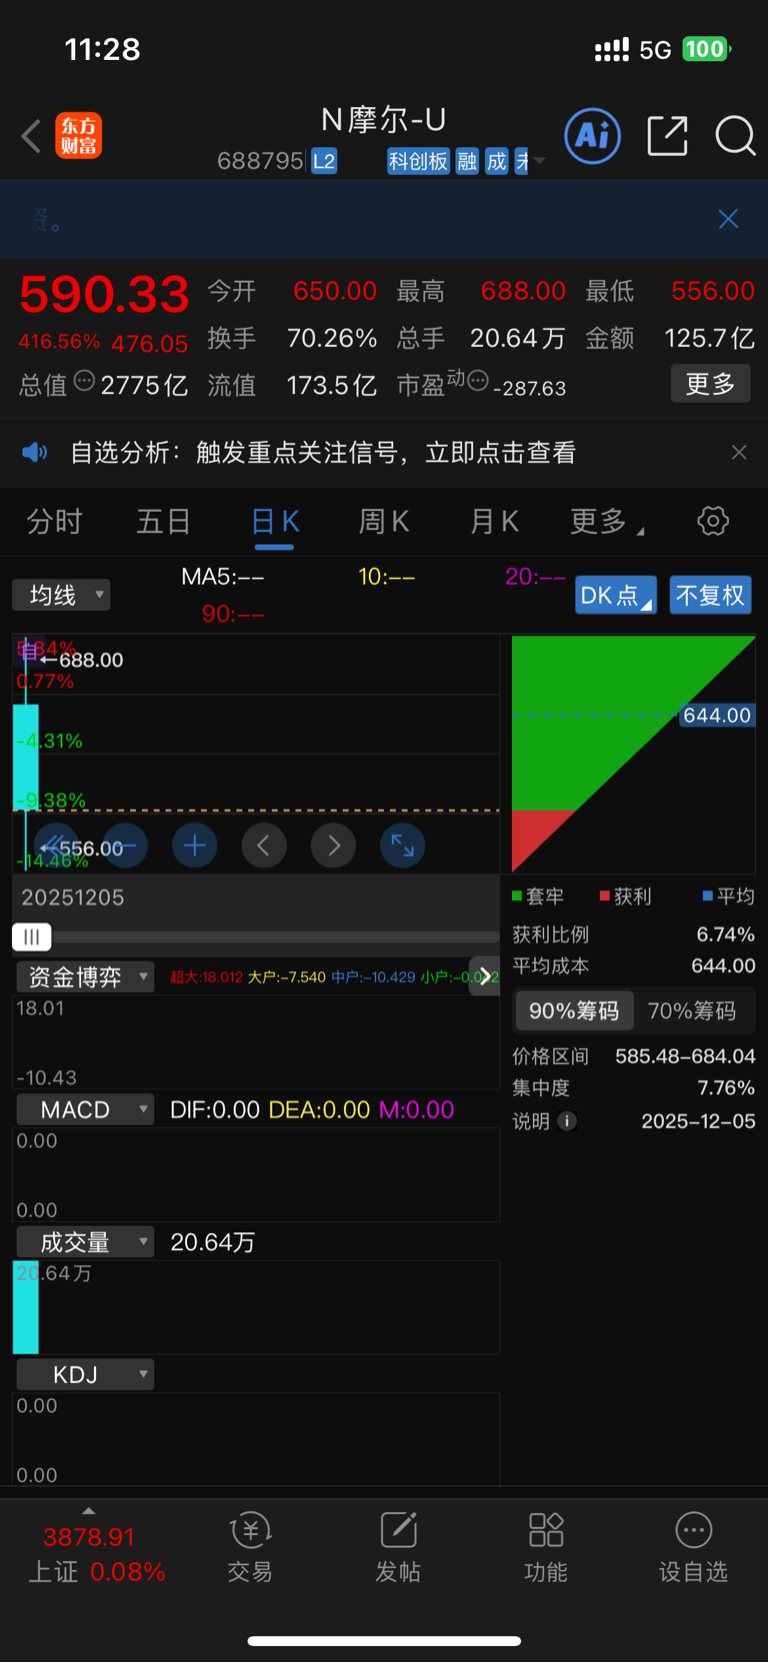
Task: Expand the 资金博弈 legend arrow
Action: tap(485, 977)
